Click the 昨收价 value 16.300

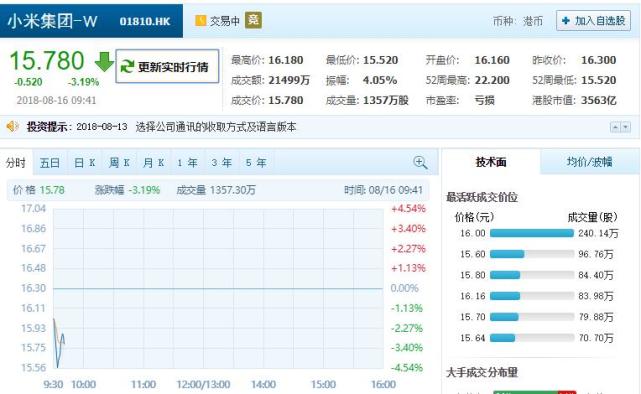[598, 60]
